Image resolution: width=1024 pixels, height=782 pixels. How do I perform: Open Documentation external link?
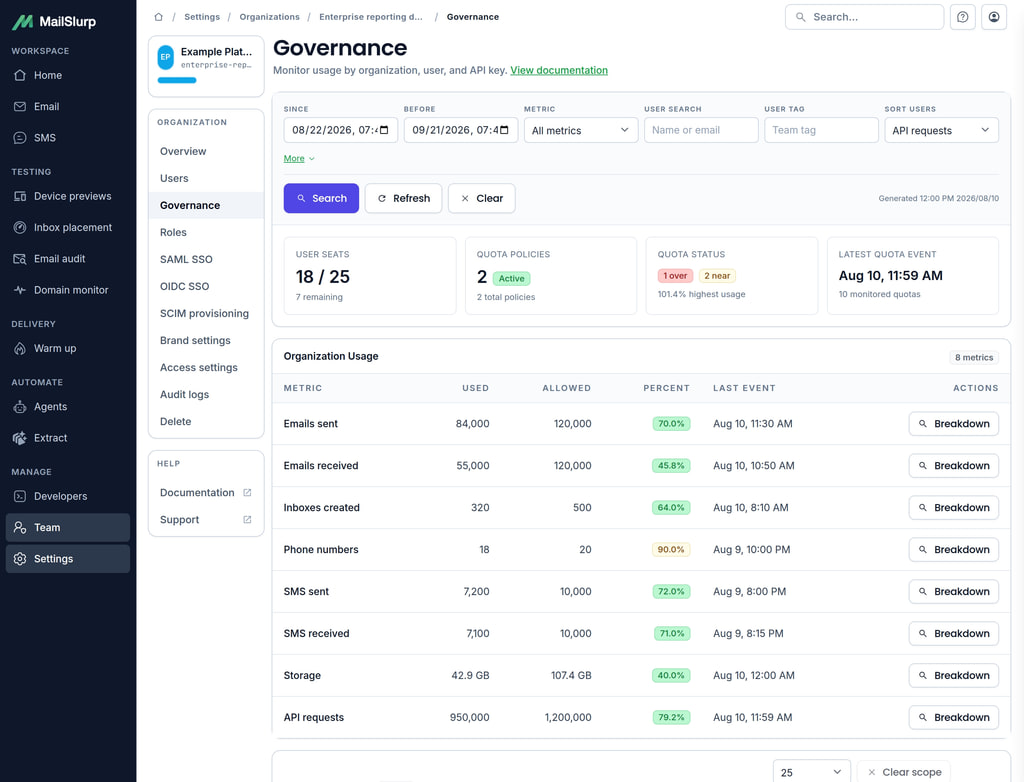pos(206,493)
